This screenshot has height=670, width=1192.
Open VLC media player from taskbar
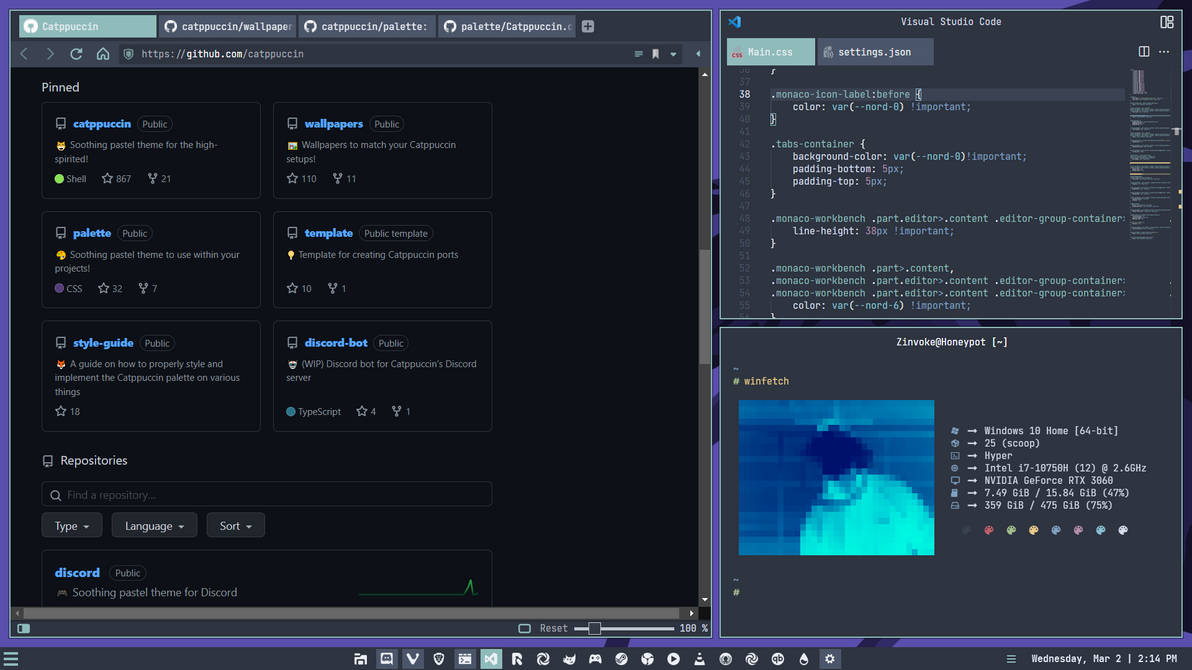pyautogui.click(x=699, y=659)
